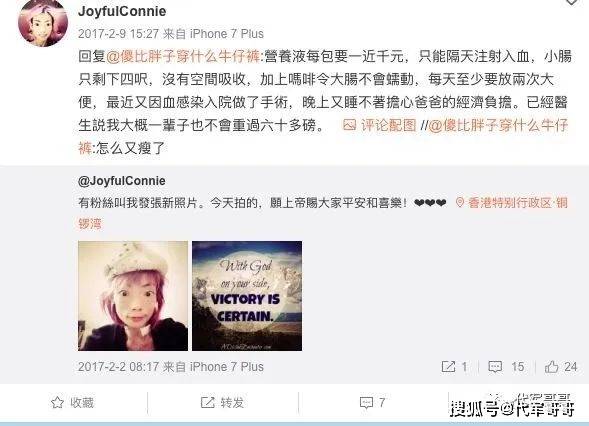Like the original post with thumbs-up 24
The width and height of the screenshot is (589, 426).
click(551, 366)
